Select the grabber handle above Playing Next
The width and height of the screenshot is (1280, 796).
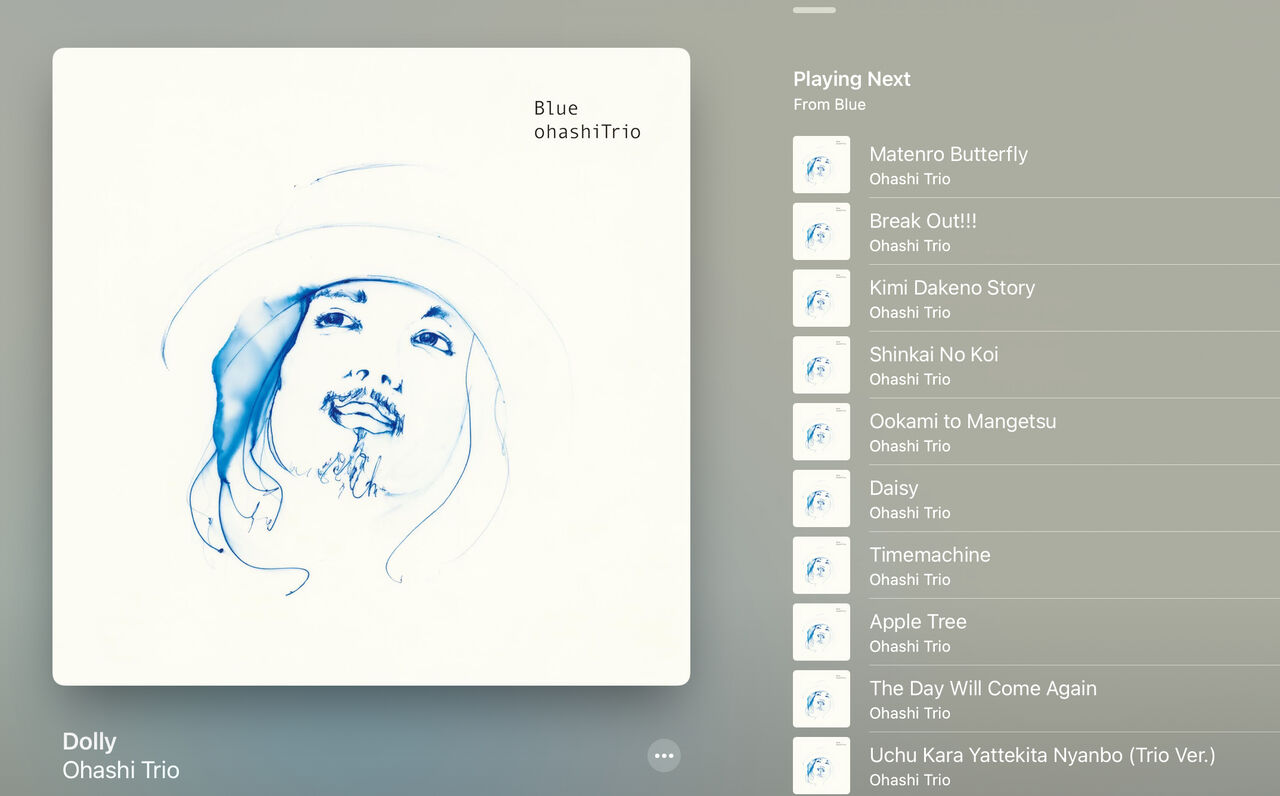click(814, 10)
